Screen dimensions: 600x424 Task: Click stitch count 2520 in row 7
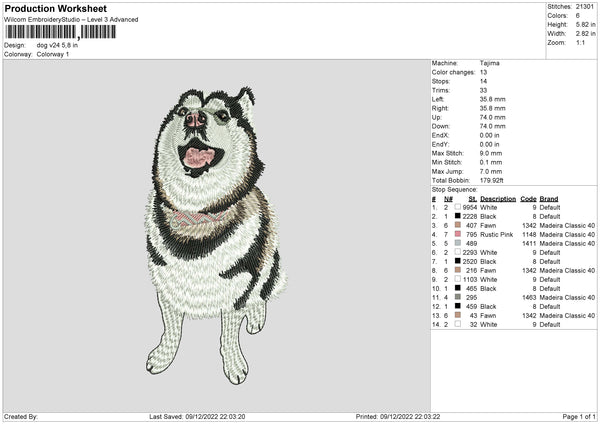point(470,261)
